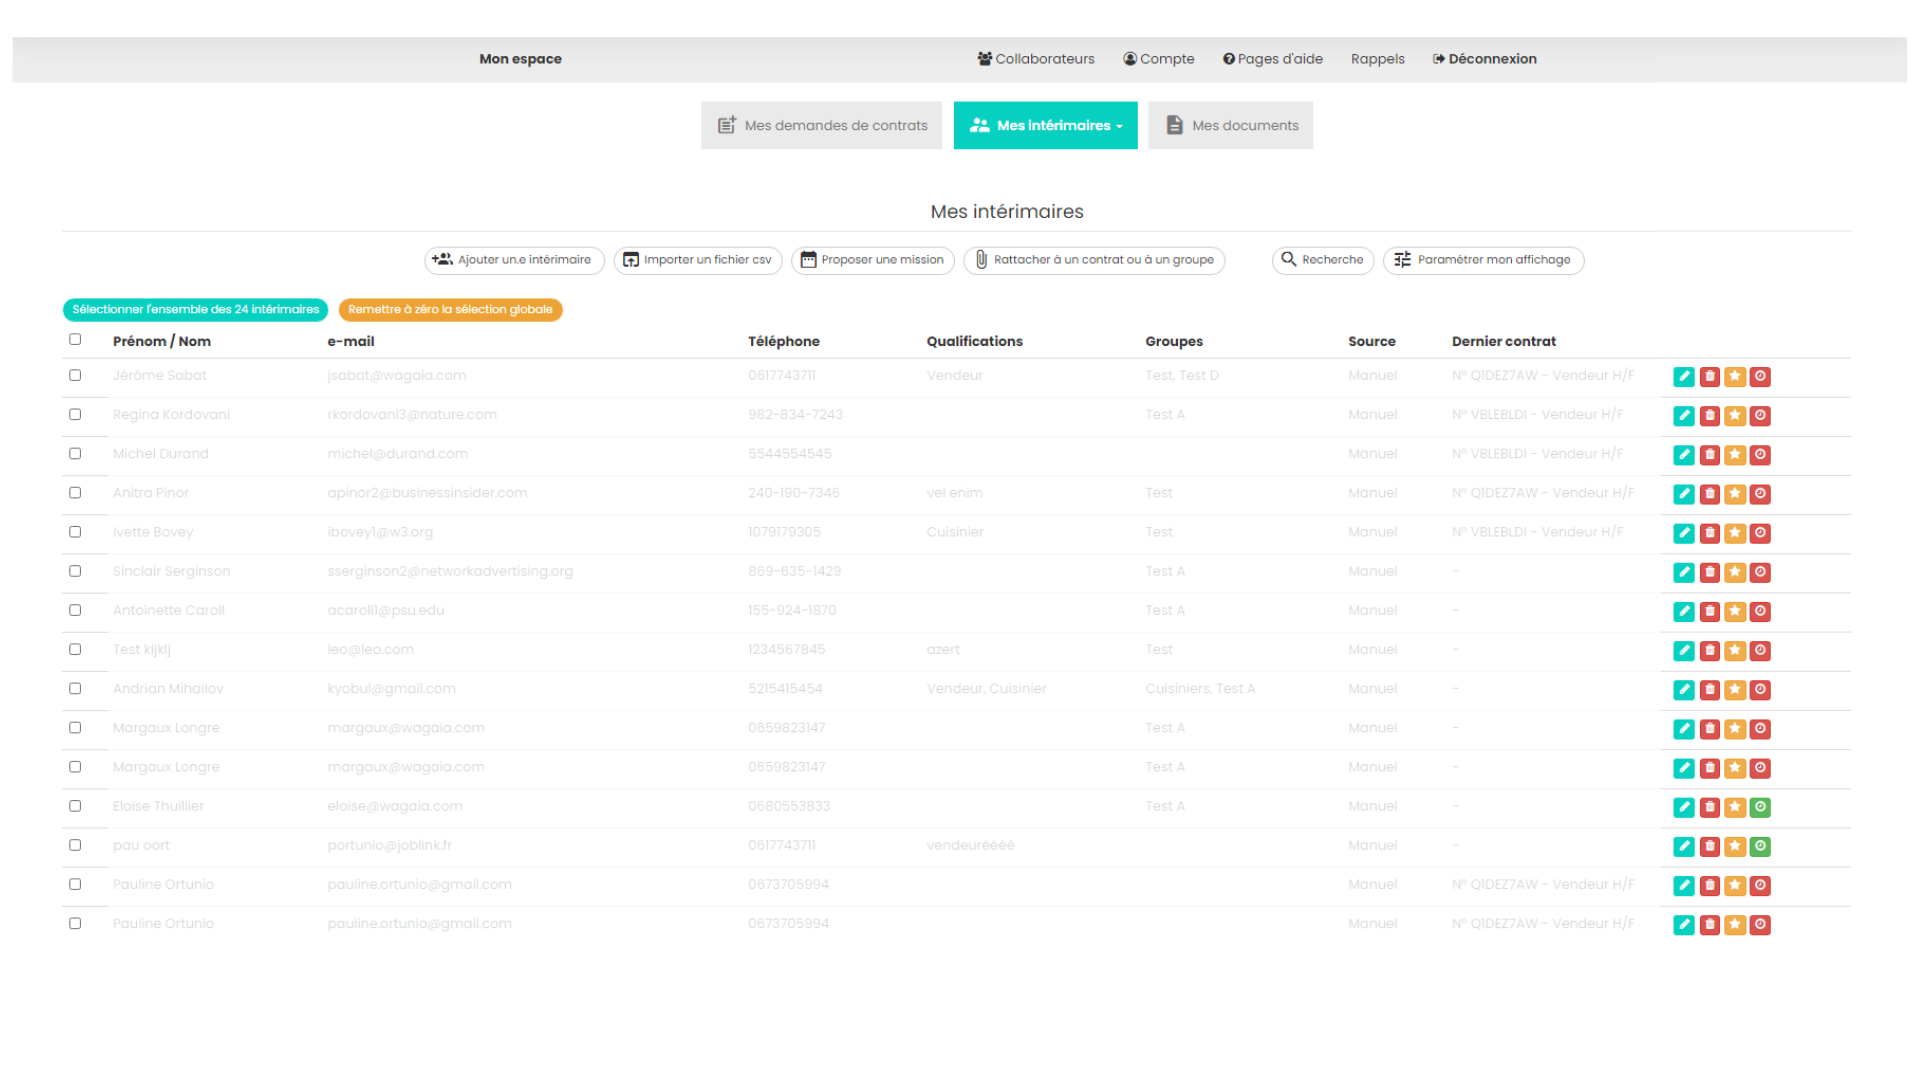This screenshot has width=1920, height=1080.
Task: Open Paramétrer mon affichage settings
Action: click(x=1483, y=260)
